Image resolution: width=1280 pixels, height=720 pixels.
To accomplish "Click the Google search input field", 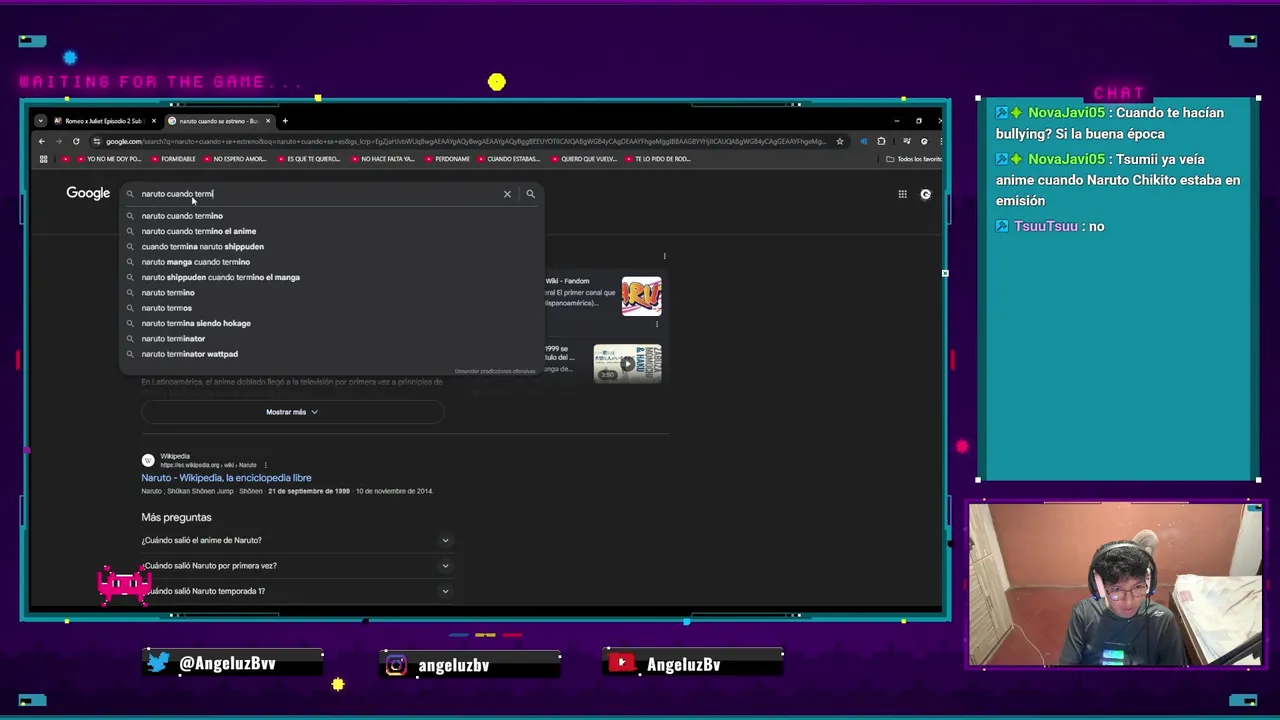I will pyautogui.click(x=320, y=194).
